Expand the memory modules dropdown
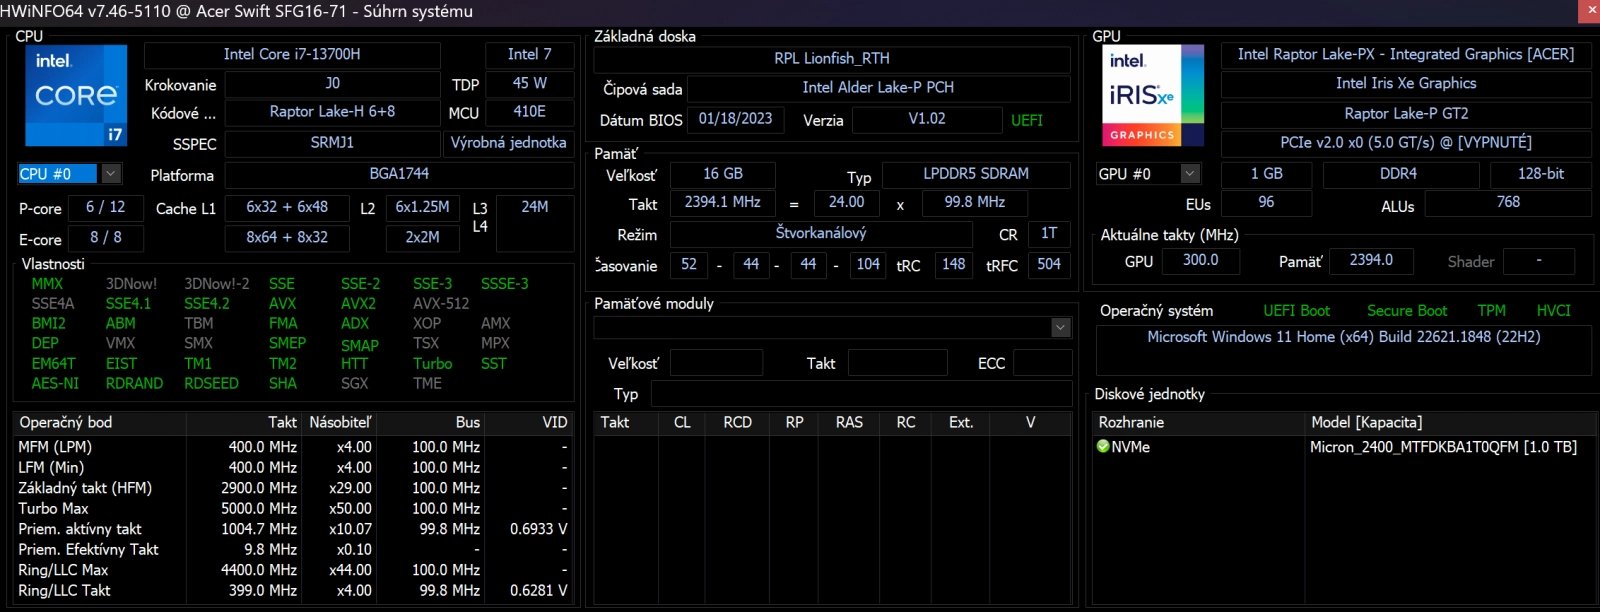 coord(1060,328)
